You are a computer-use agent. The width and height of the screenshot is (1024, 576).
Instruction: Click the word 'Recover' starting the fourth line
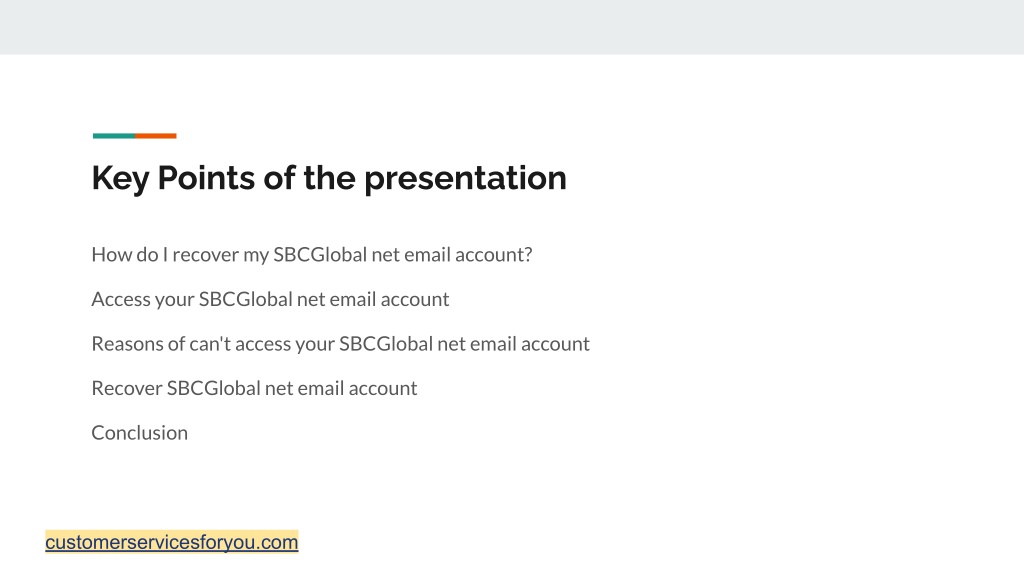127,388
